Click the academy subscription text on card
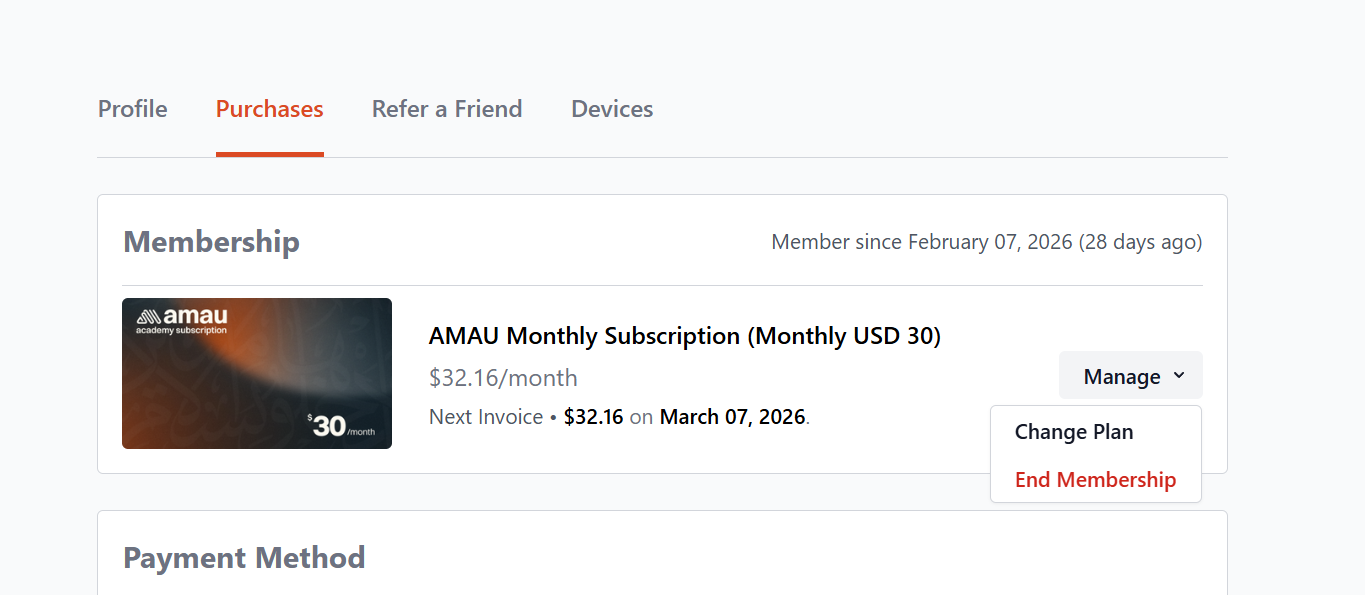The width and height of the screenshot is (1365, 595). pos(181,330)
